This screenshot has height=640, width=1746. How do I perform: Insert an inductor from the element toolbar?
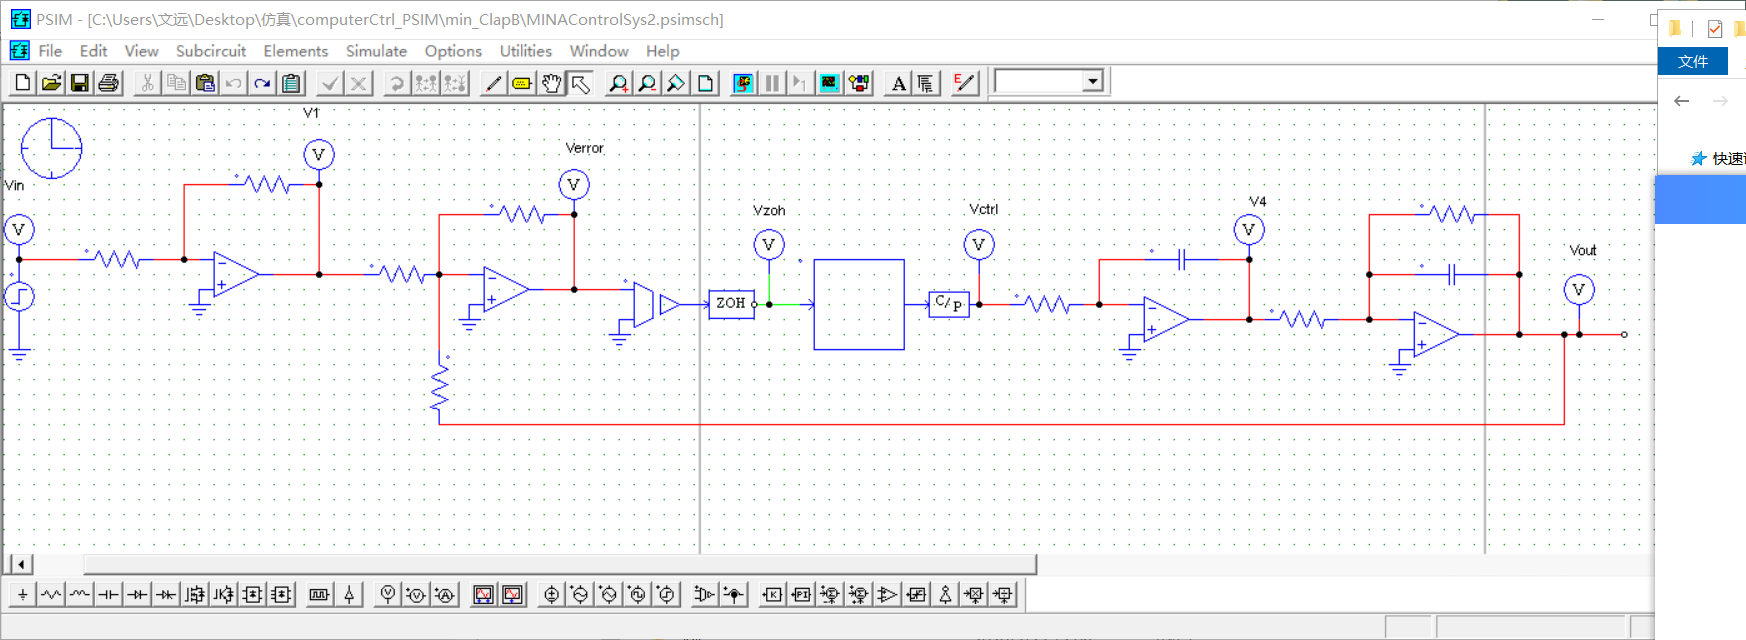[80, 595]
